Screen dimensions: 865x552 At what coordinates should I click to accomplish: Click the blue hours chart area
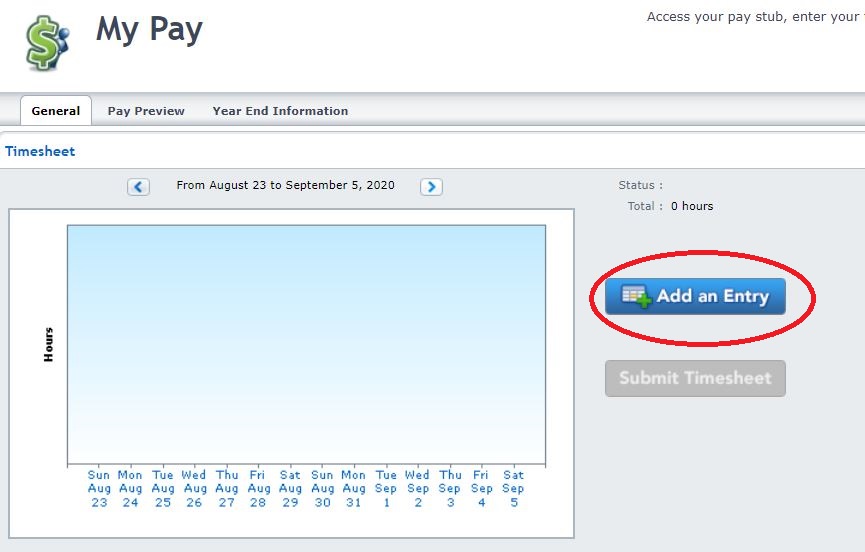click(x=306, y=344)
